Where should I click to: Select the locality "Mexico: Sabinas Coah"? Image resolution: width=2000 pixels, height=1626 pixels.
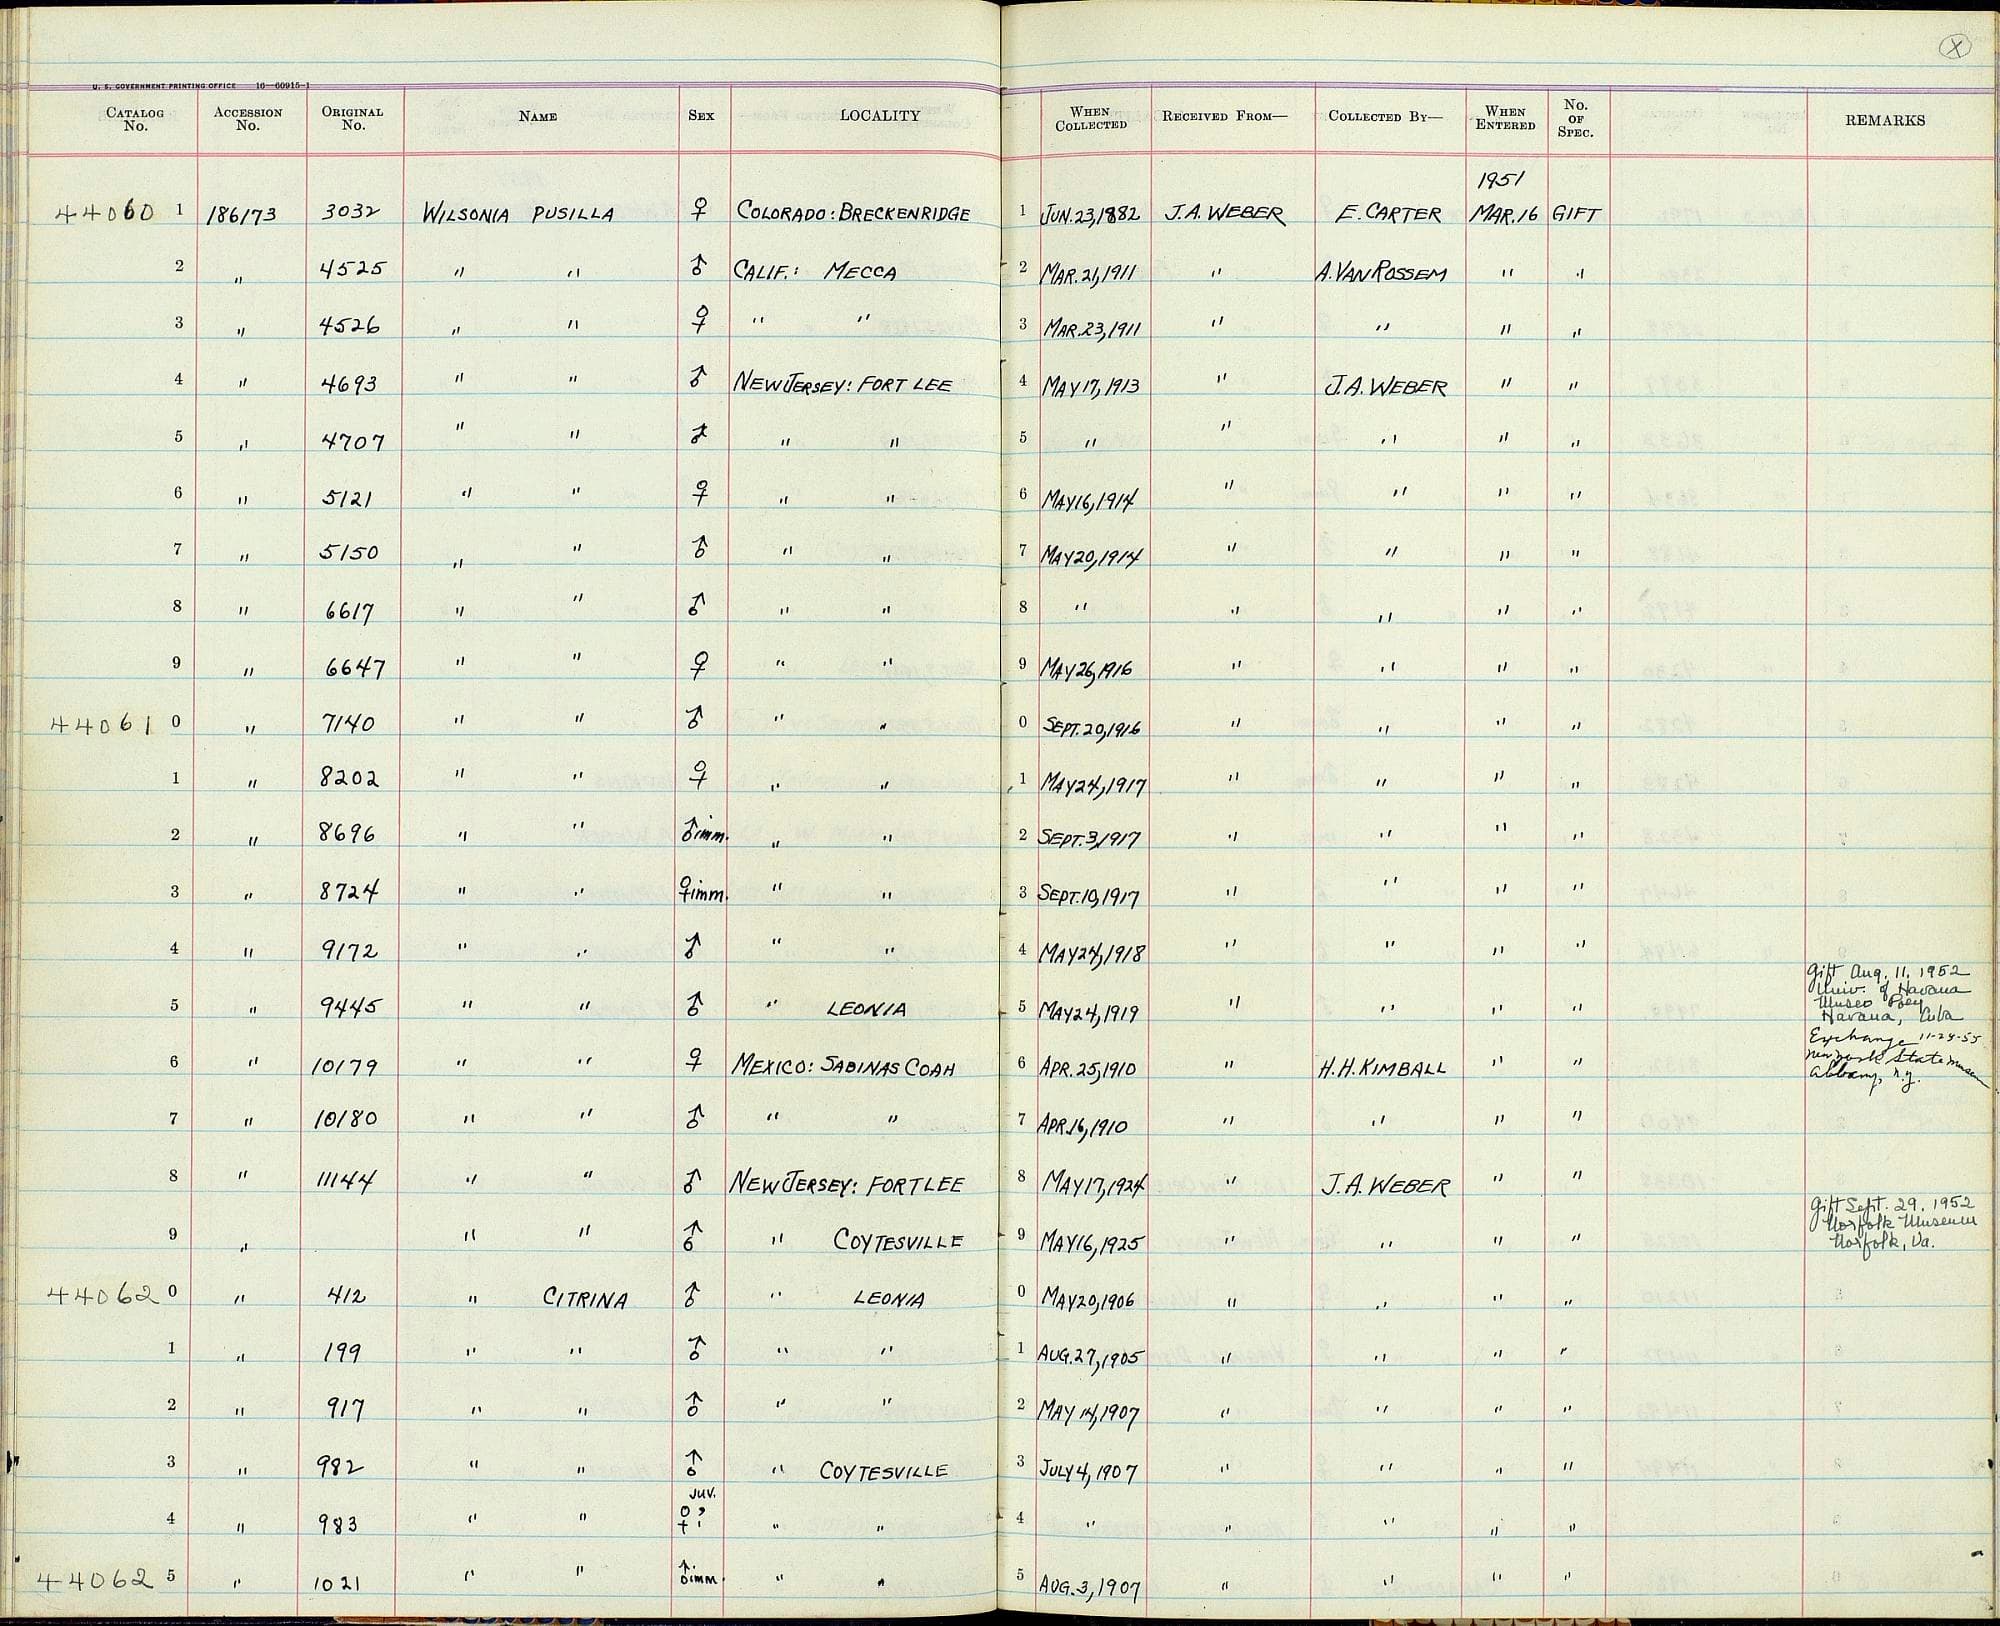843,1067
